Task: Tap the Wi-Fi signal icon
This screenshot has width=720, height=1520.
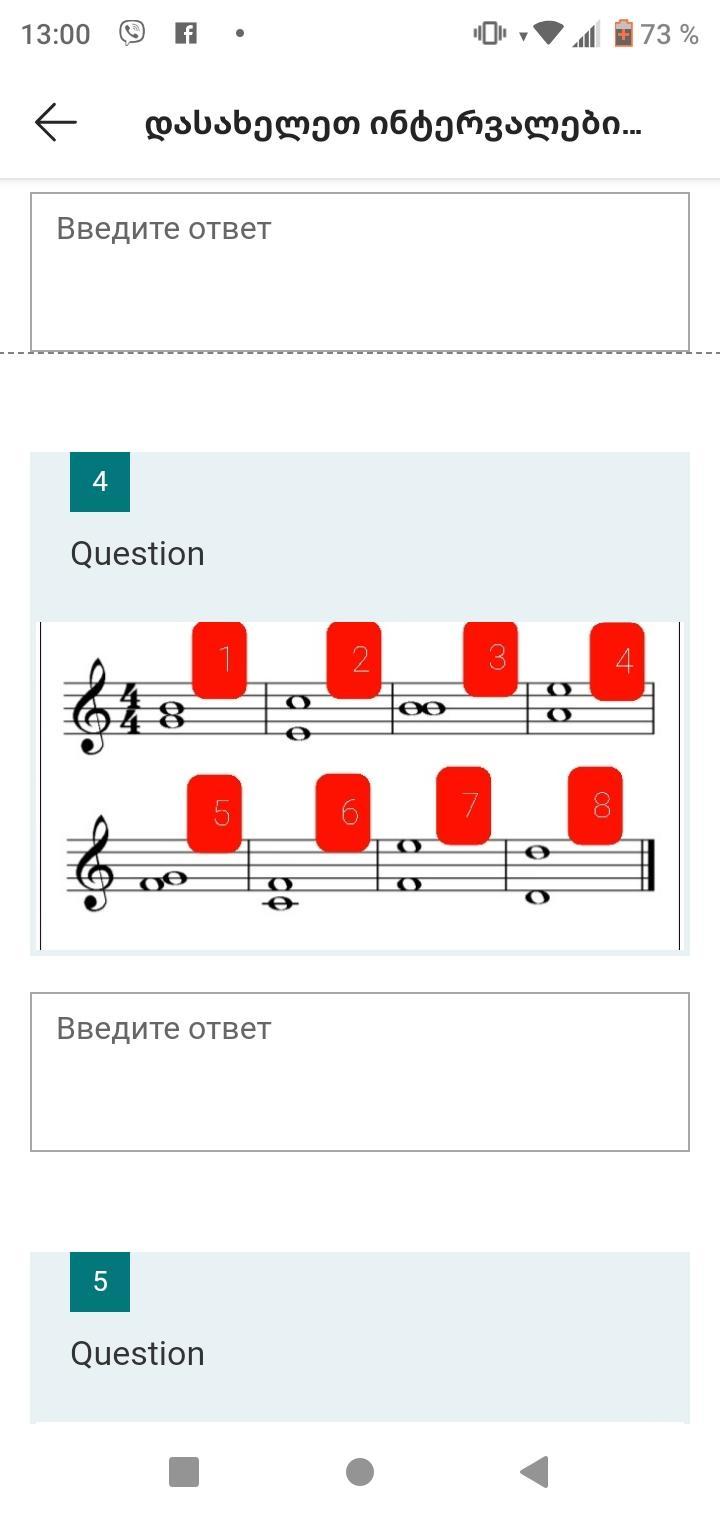Action: click(x=548, y=33)
